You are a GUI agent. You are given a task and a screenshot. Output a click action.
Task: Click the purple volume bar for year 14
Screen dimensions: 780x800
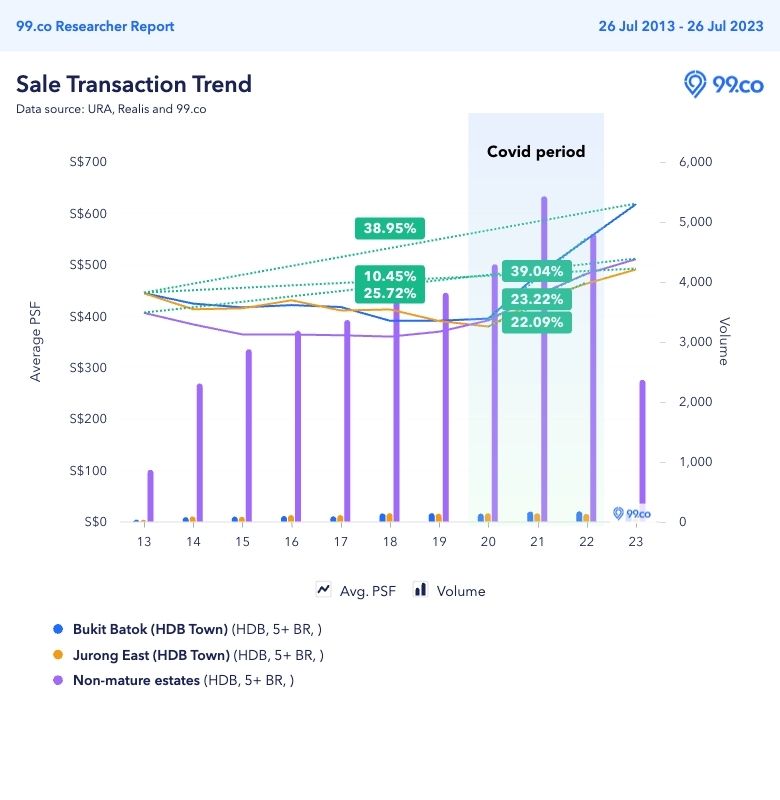click(x=199, y=453)
